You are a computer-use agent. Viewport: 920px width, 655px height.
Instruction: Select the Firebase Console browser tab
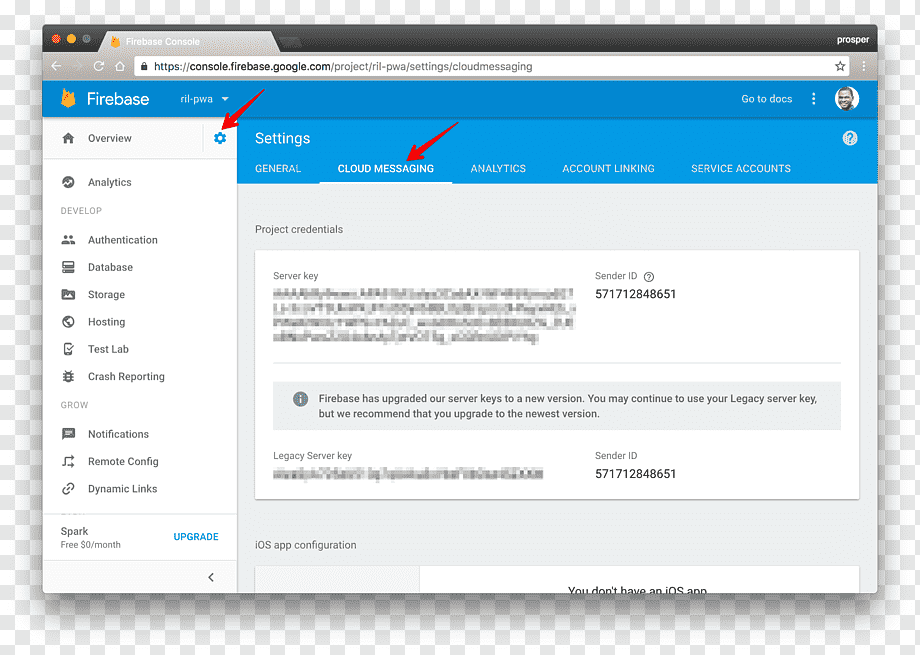click(188, 42)
